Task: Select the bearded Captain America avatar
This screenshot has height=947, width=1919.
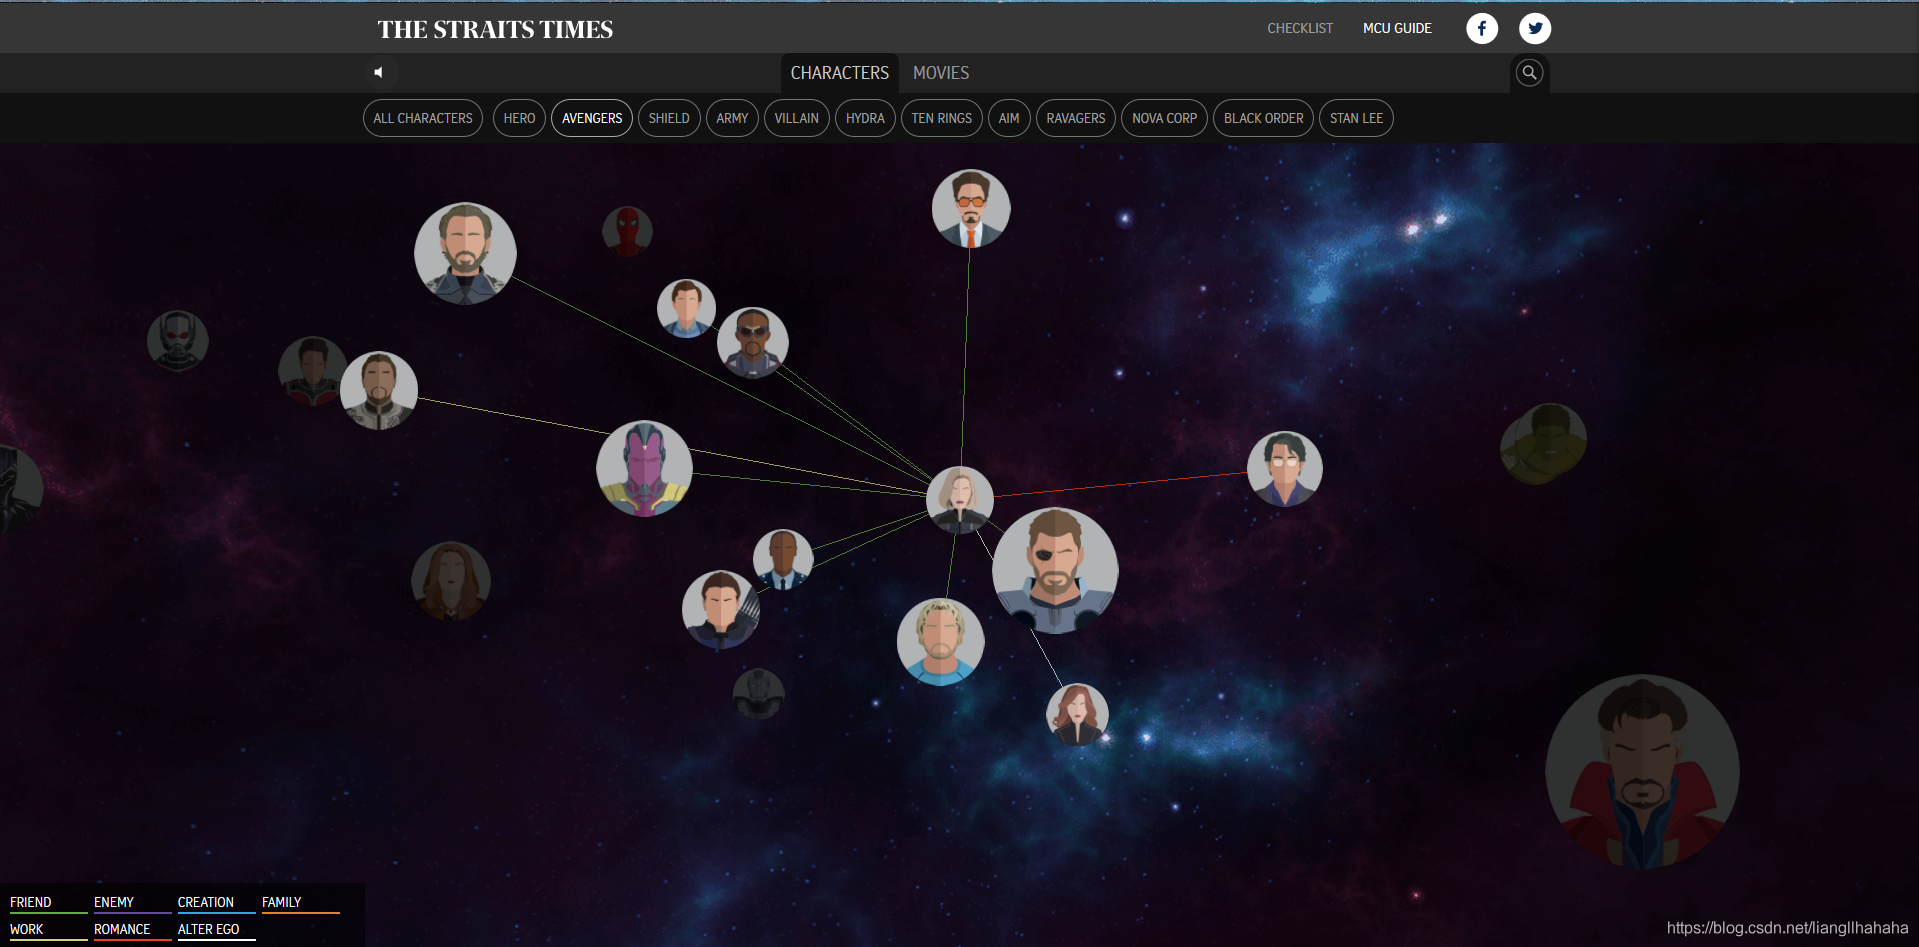Action: (x=466, y=254)
